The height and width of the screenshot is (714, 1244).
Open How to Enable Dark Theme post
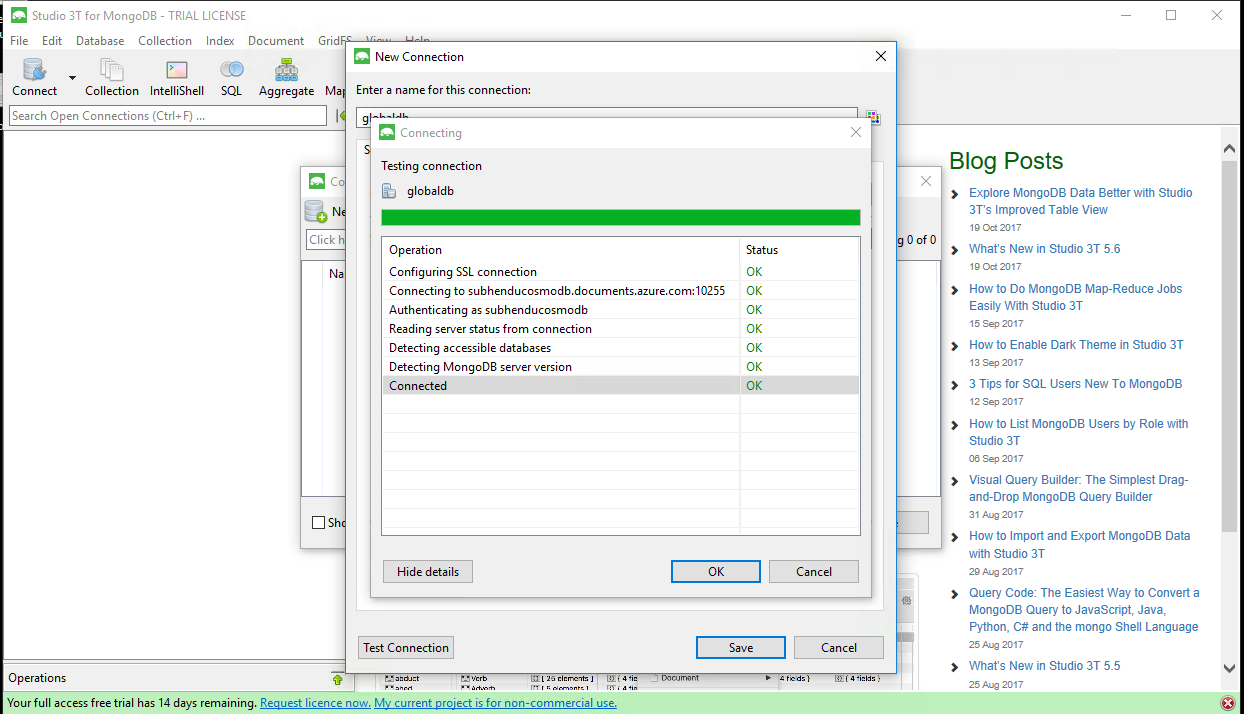point(1076,345)
